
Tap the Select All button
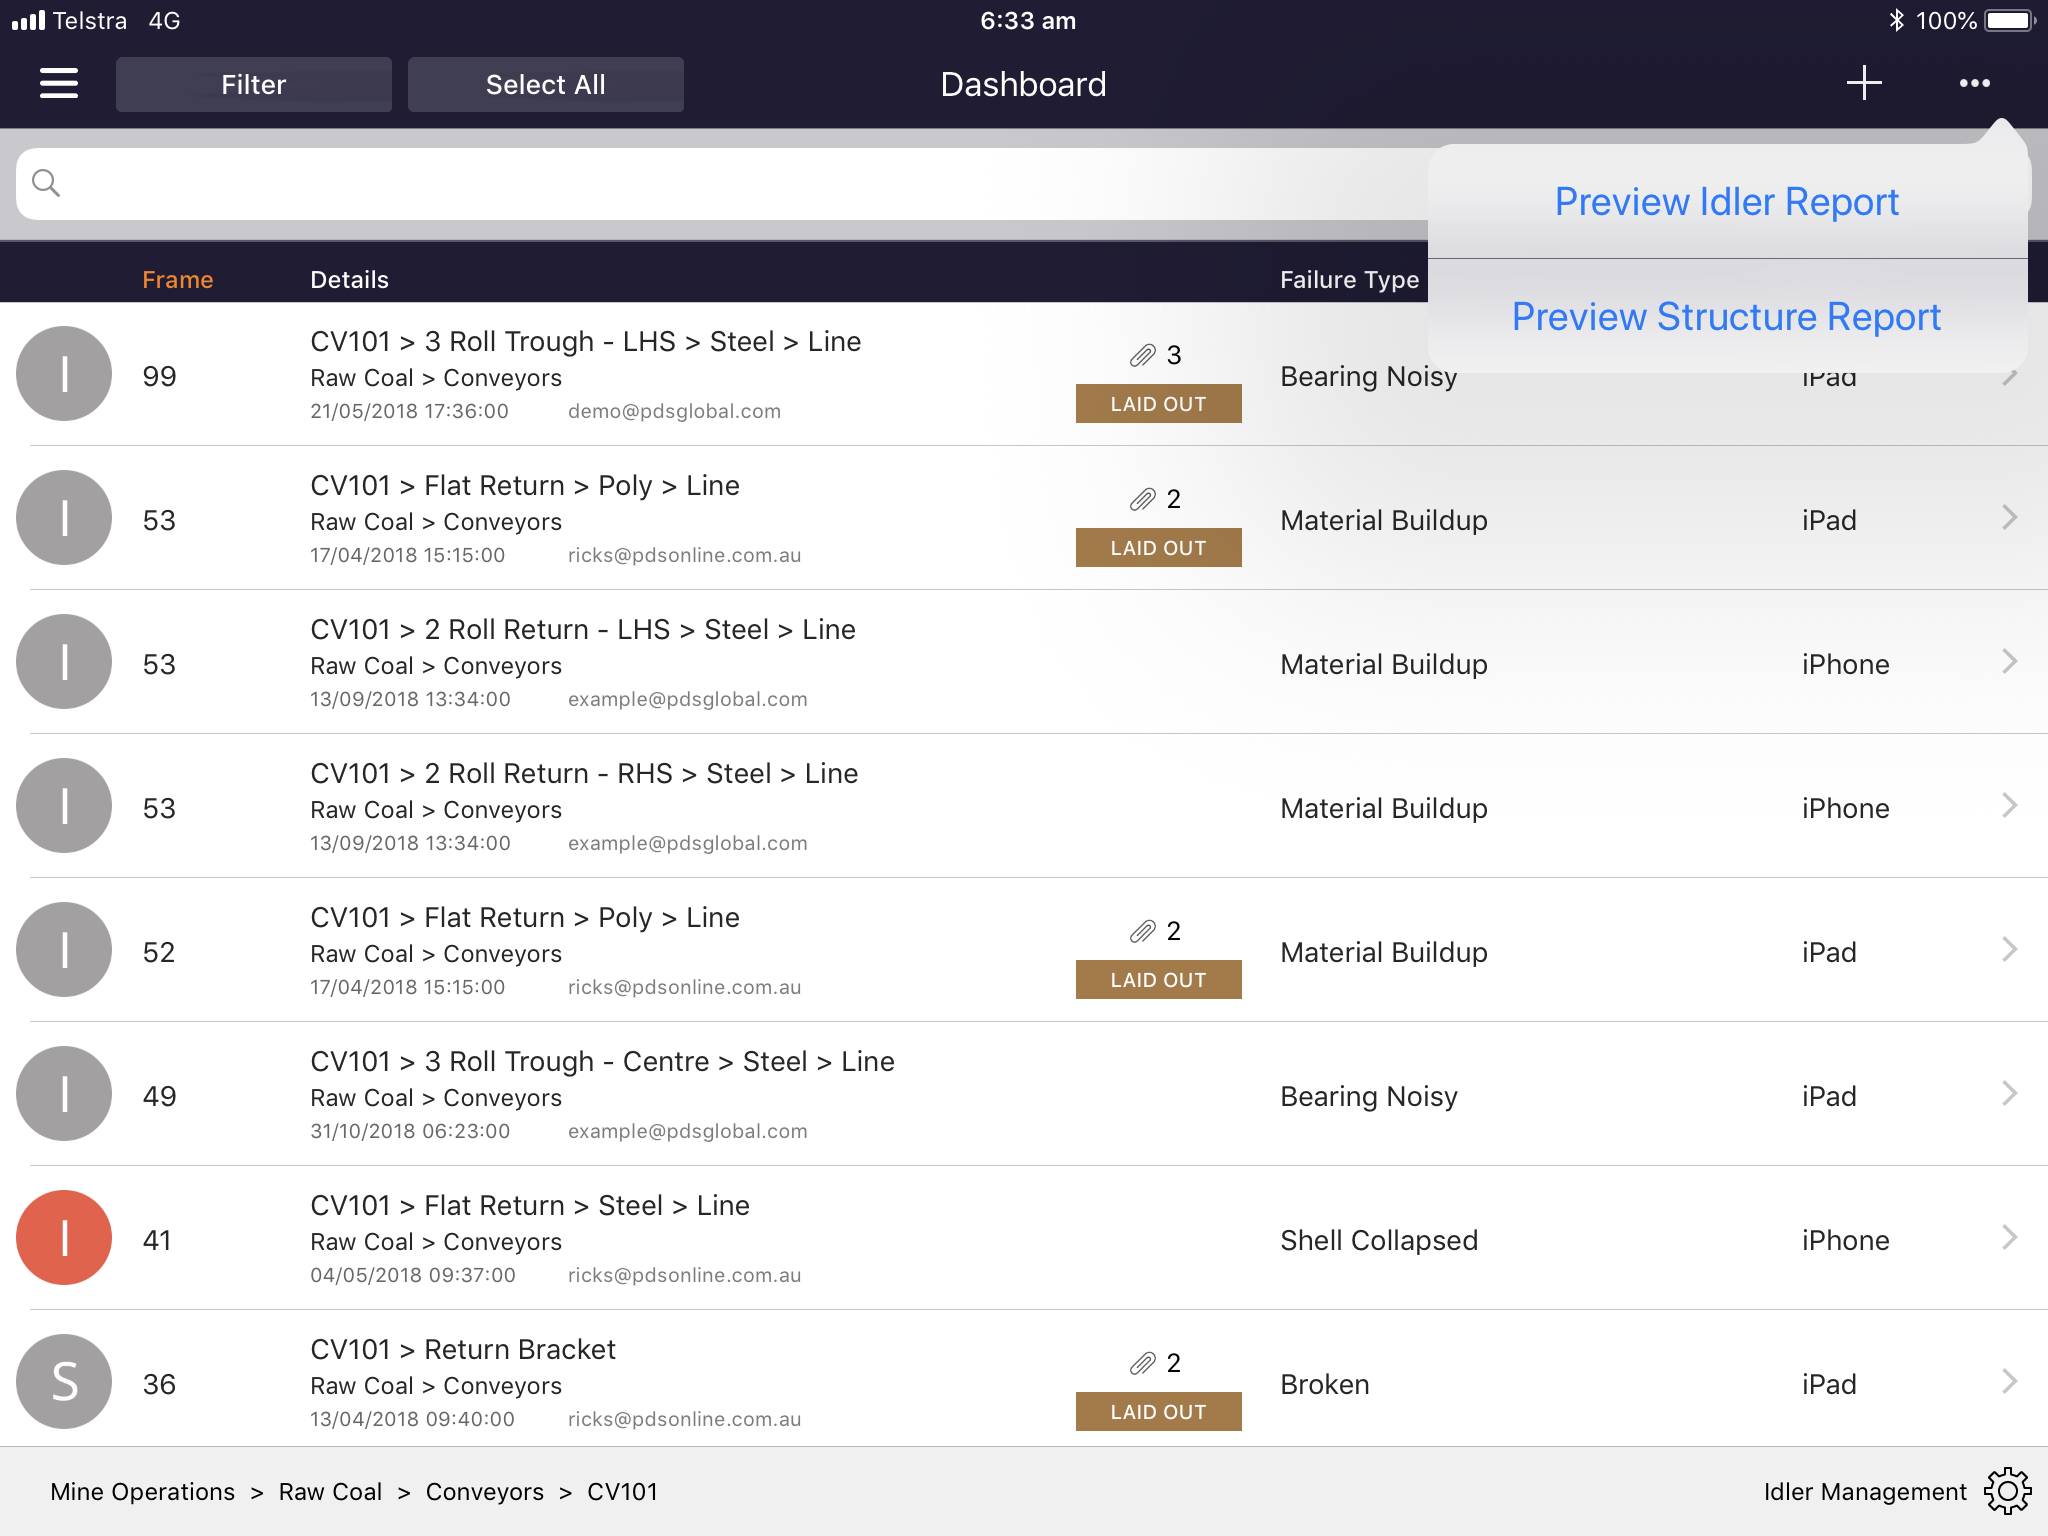(546, 85)
